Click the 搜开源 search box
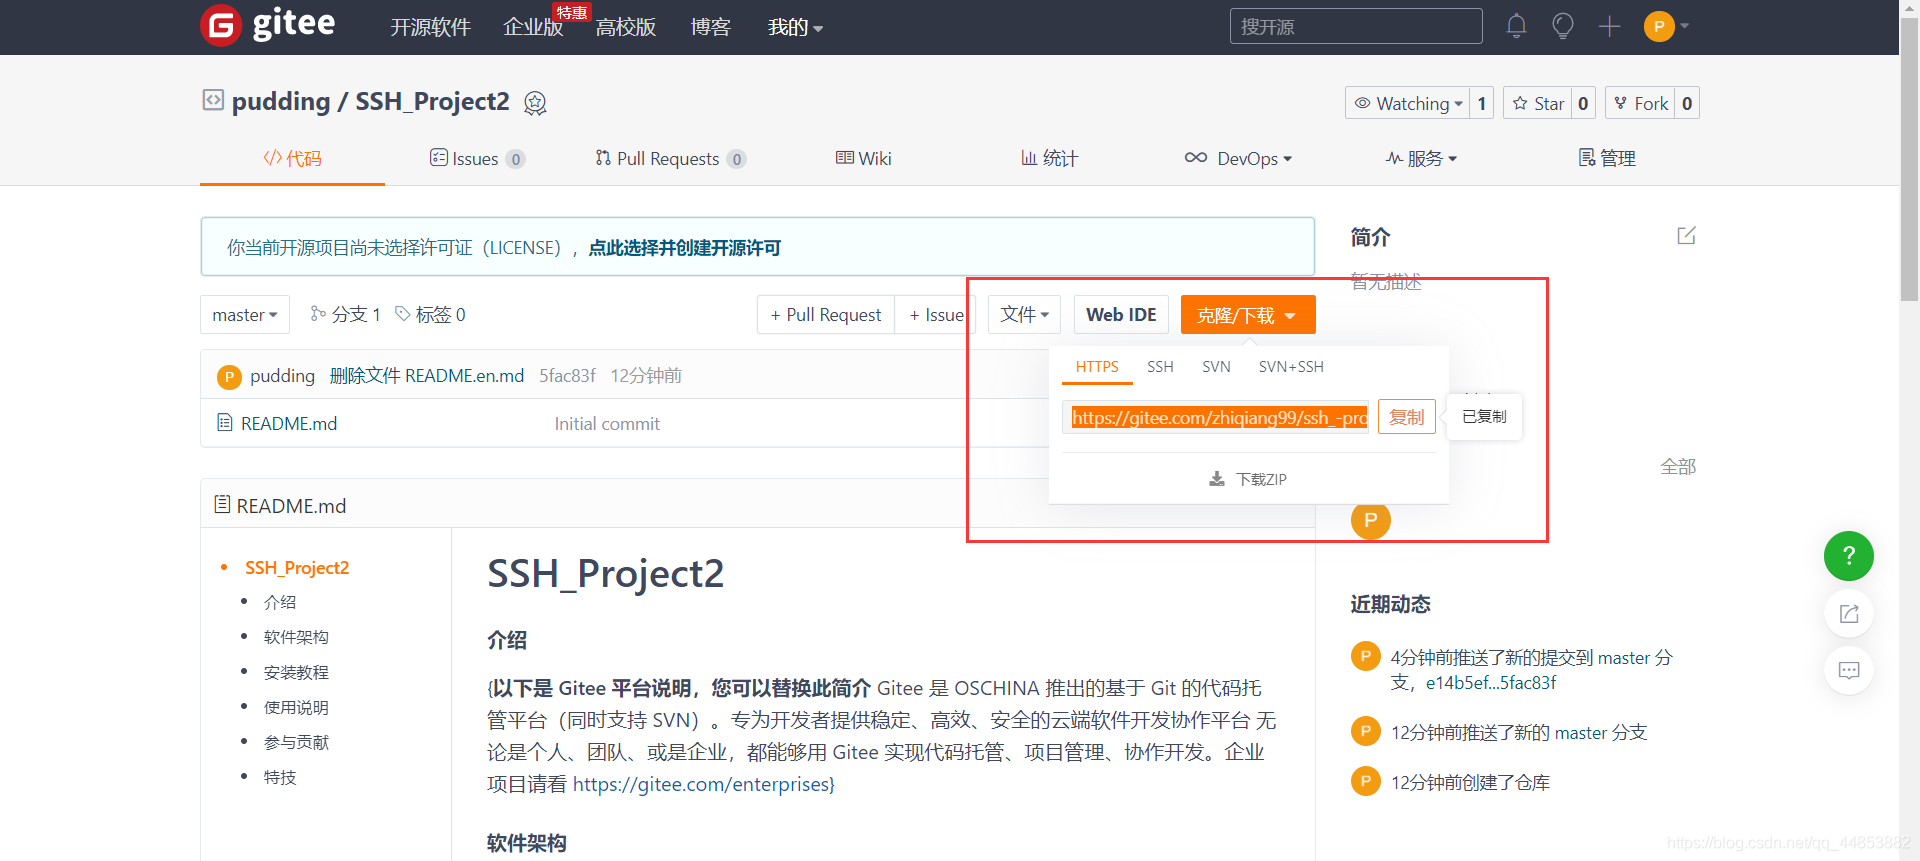Viewport: 1920px width, 861px height. click(1356, 26)
